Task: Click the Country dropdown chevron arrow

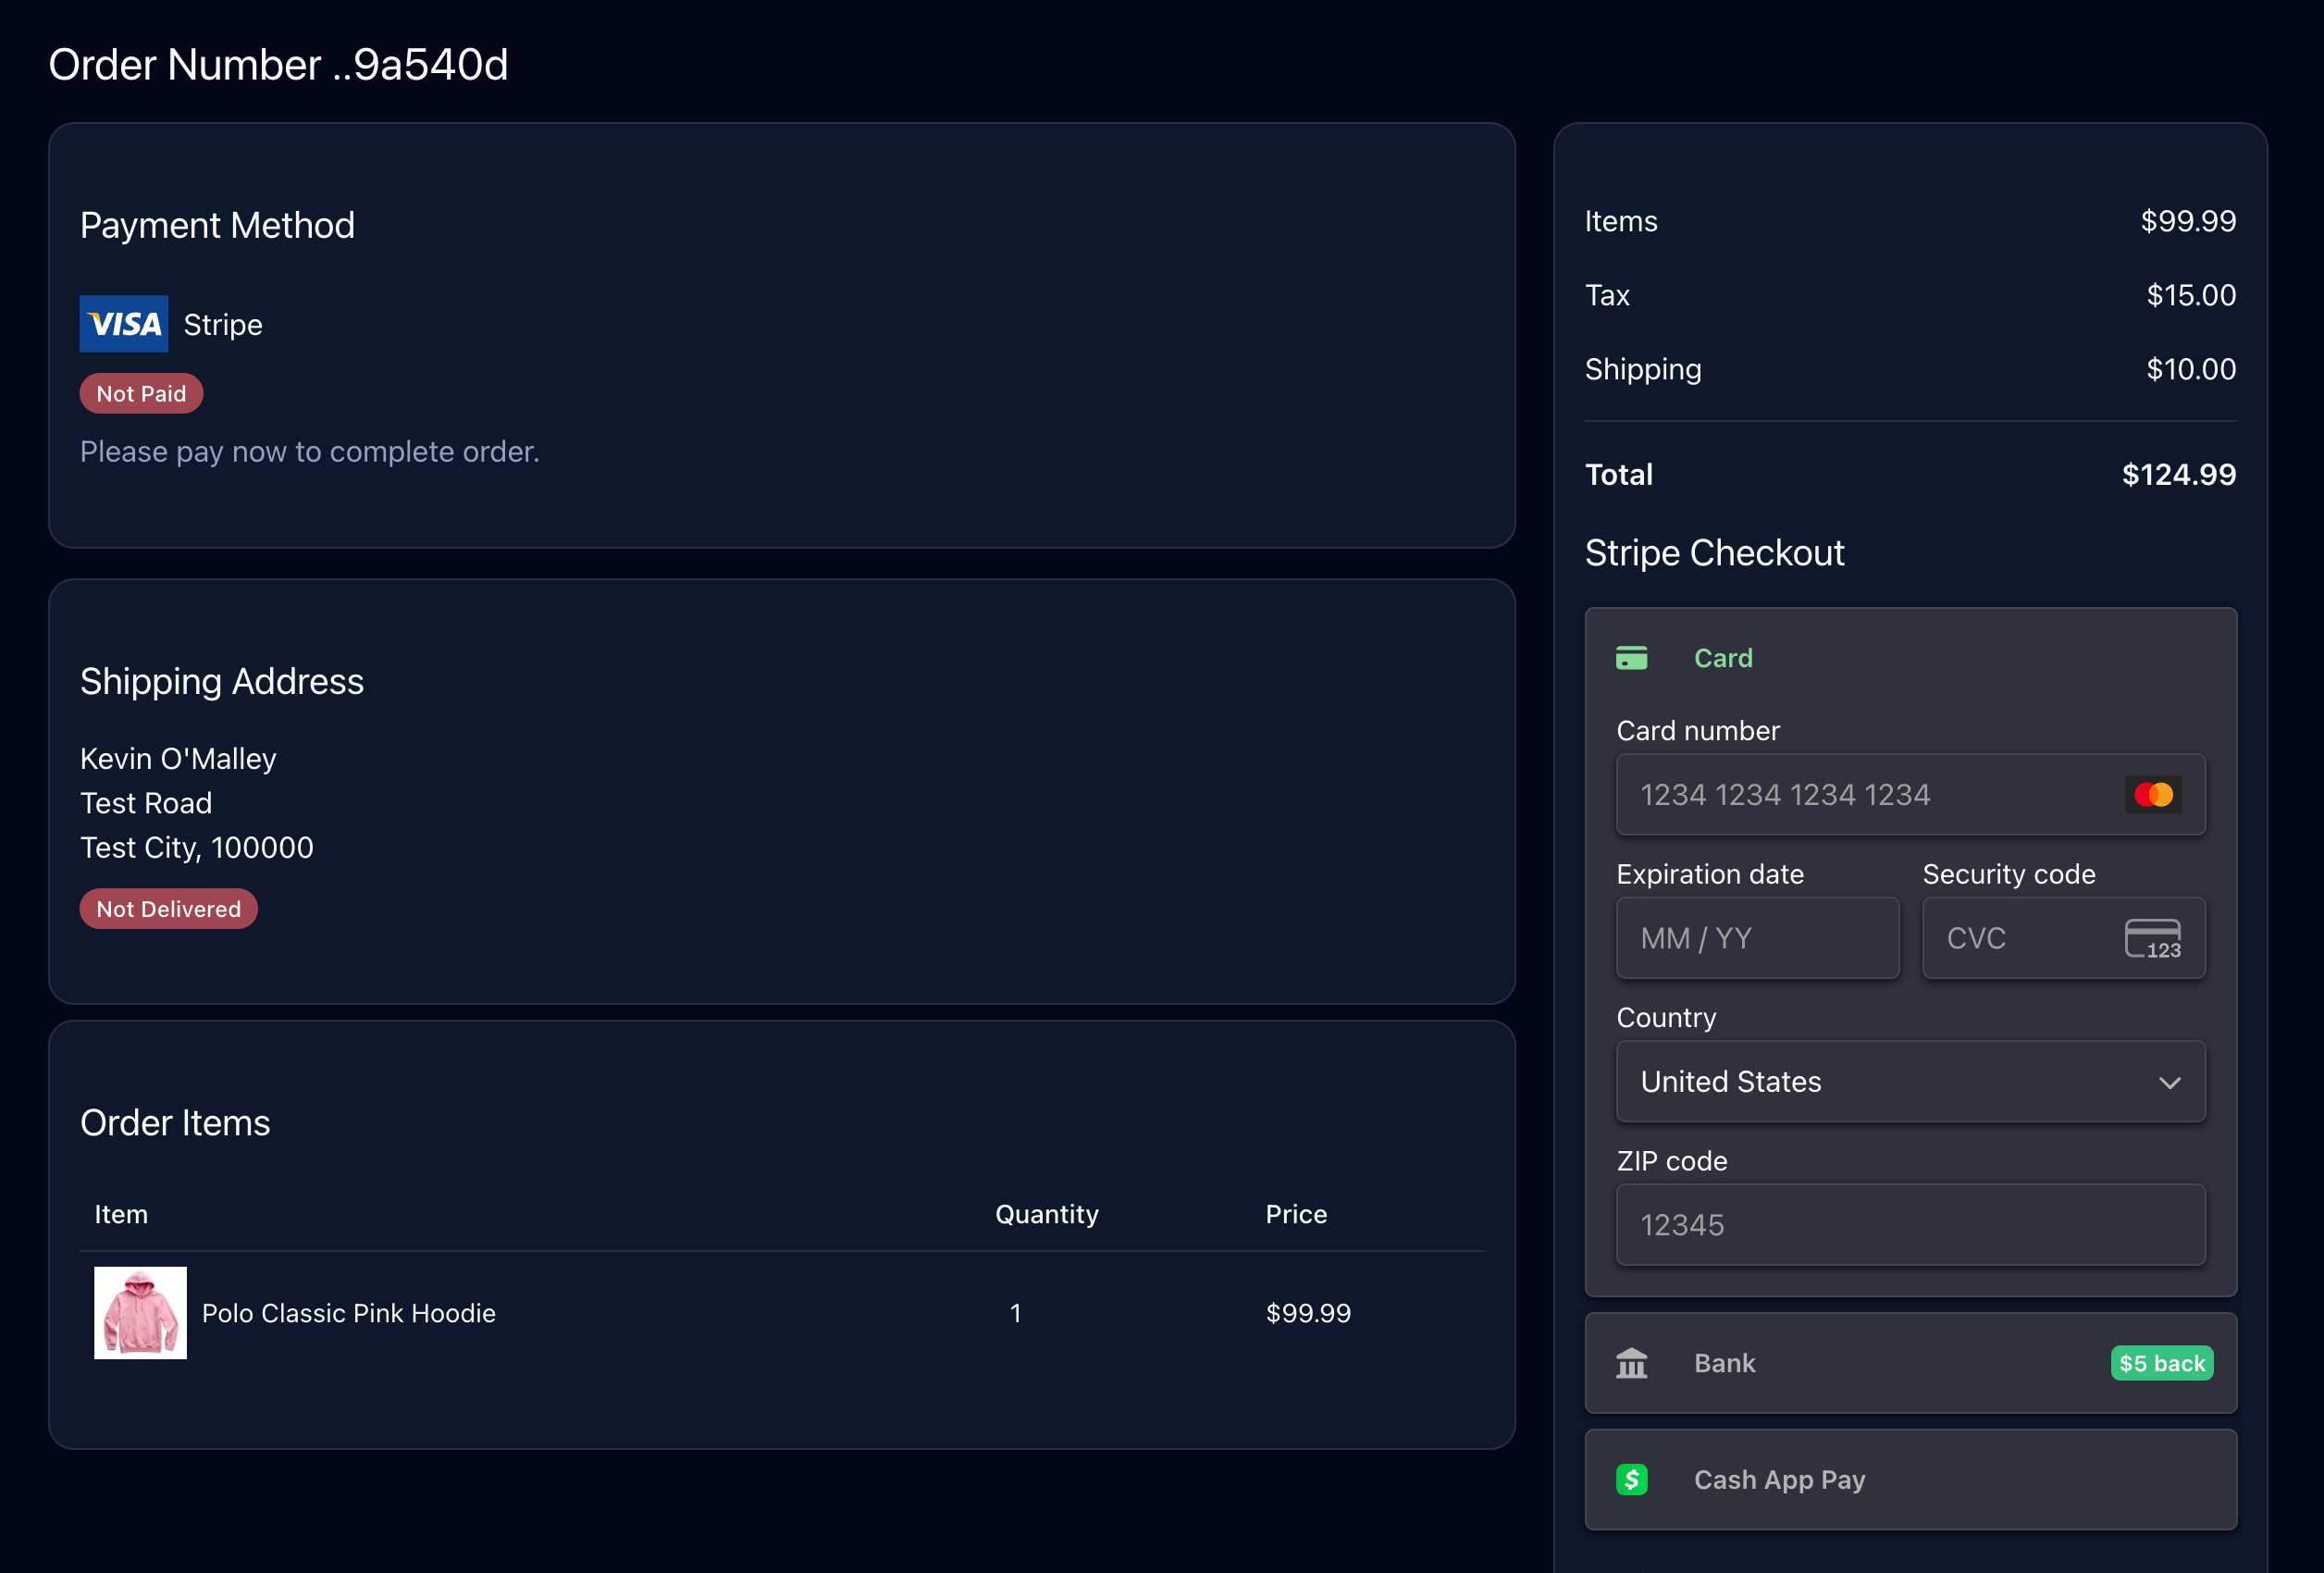Action: pos(2169,1083)
